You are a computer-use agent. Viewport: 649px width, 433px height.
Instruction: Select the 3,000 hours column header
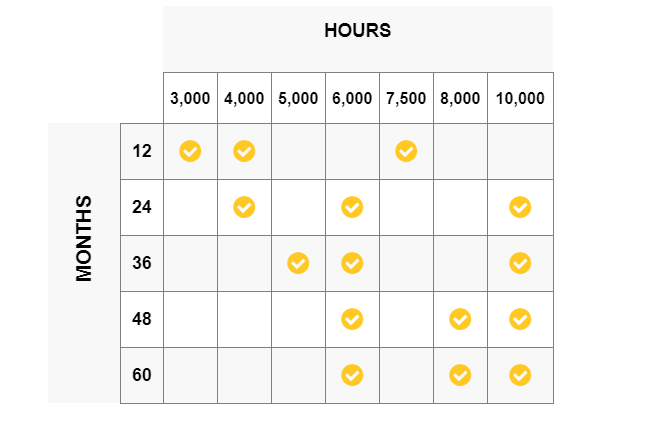[190, 99]
